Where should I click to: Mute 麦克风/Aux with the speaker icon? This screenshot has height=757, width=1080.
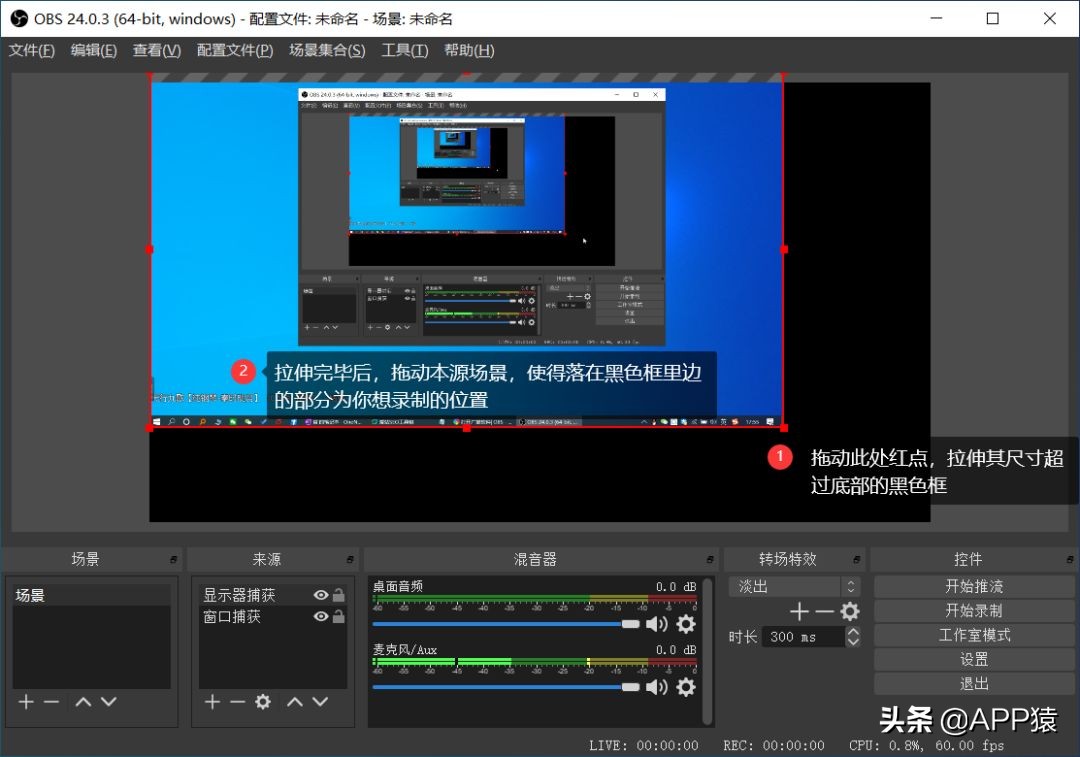pyautogui.click(x=656, y=687)
